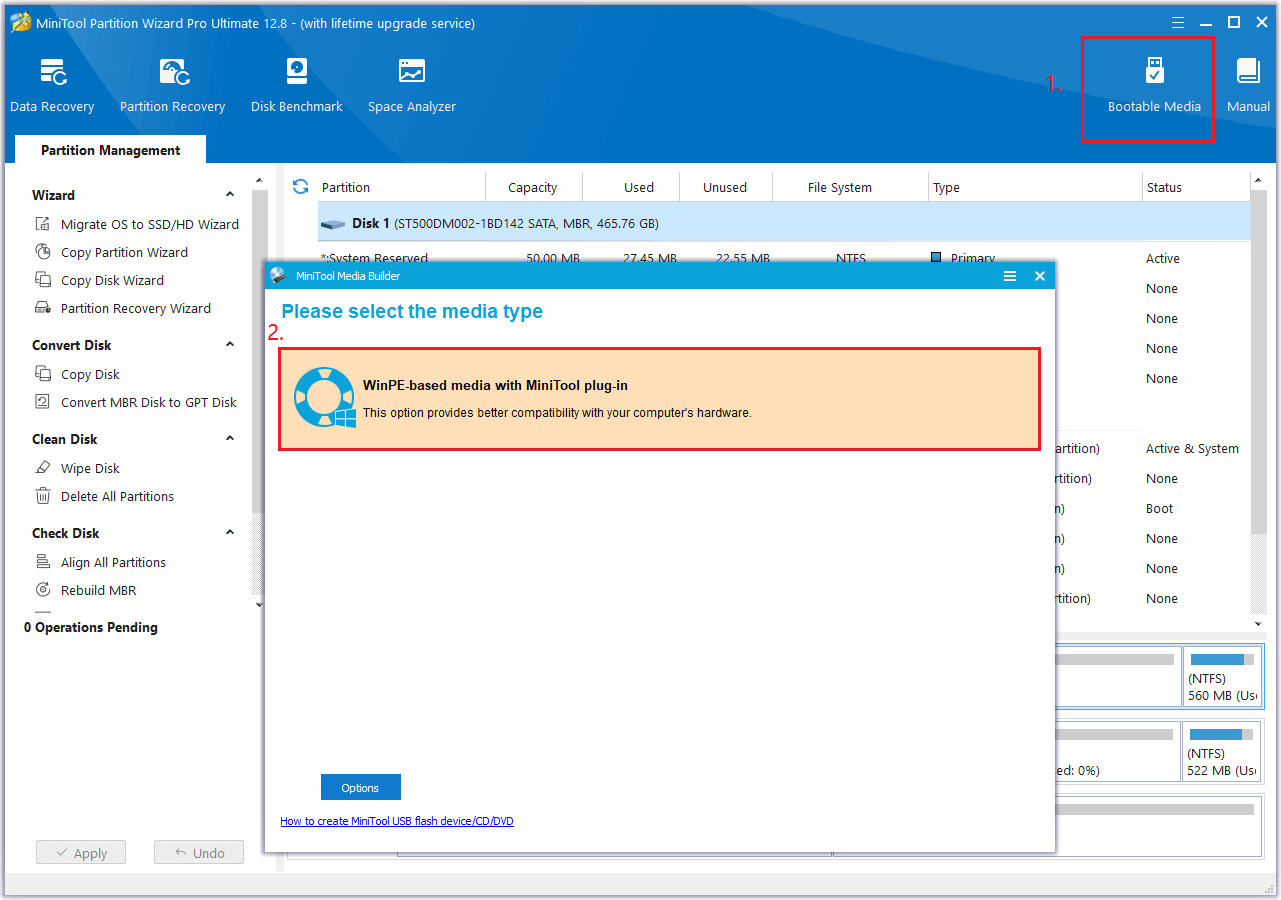Click the Convert MBR Disk to GPT icon
The width and height of the screenshot is (1281, 900).
click(43, 402)
